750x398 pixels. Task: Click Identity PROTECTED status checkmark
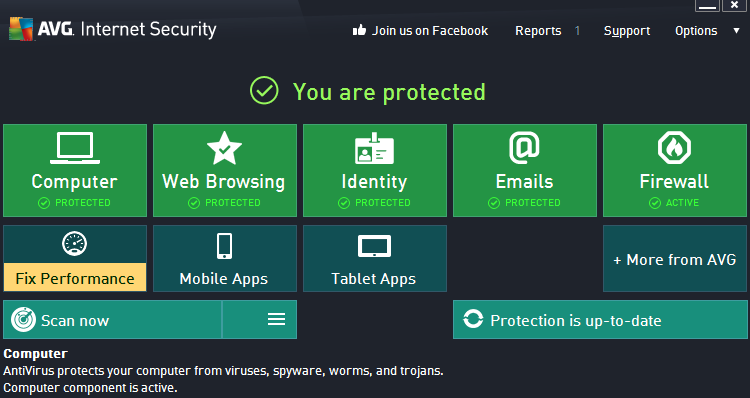point(344,203)
